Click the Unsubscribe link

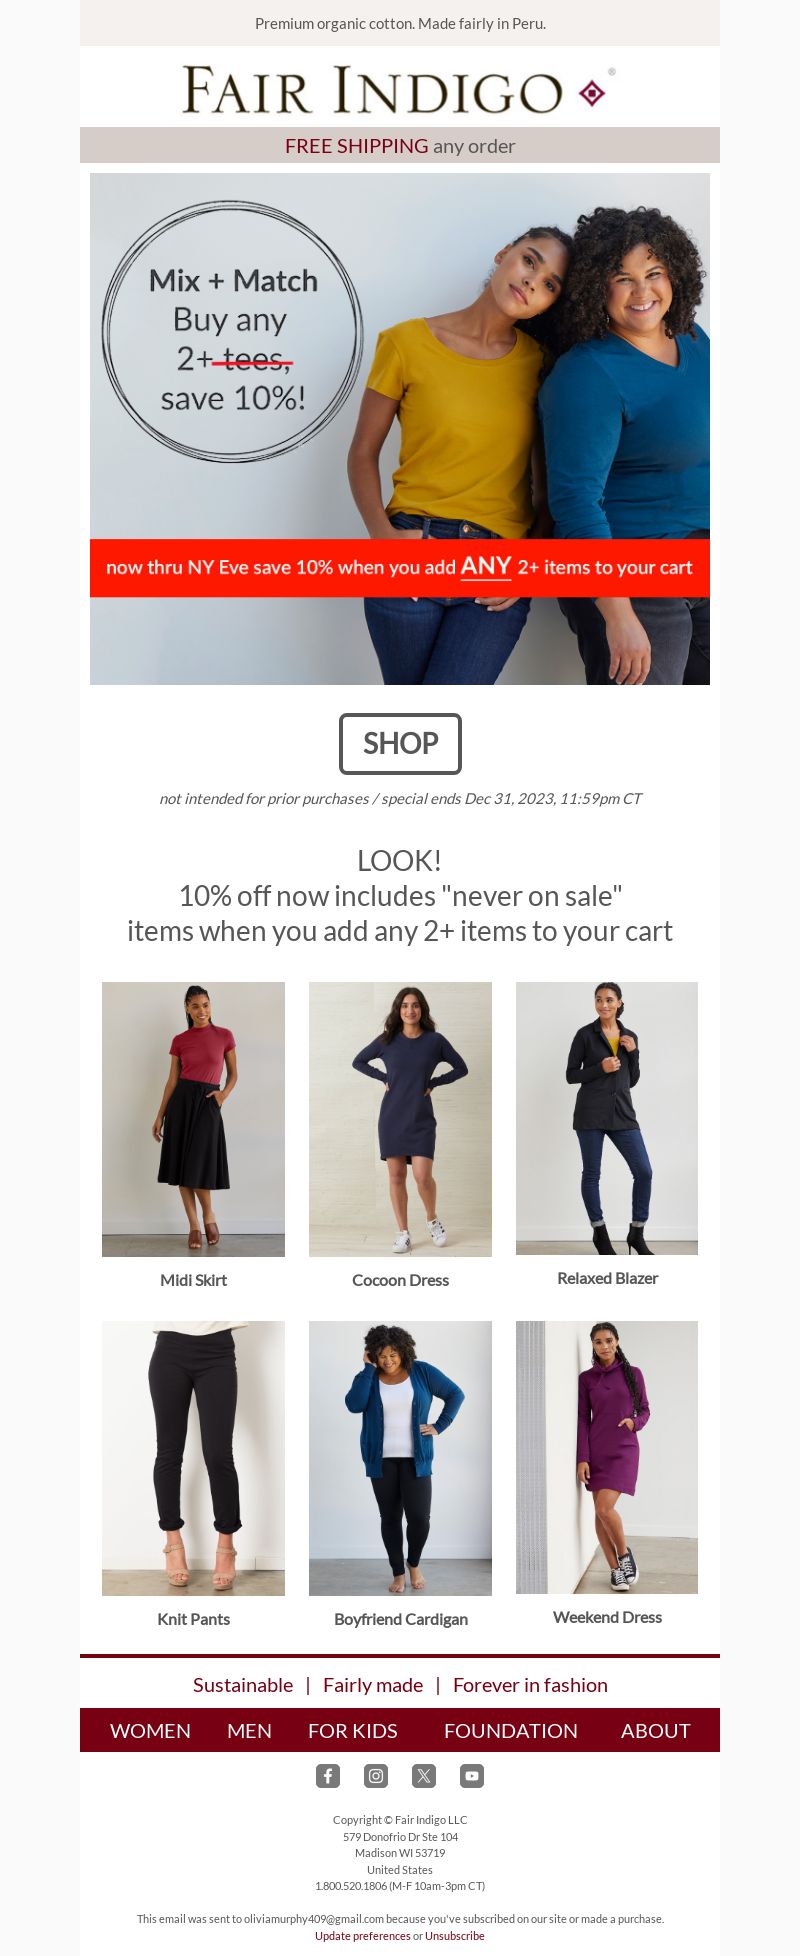point(455,1936)
